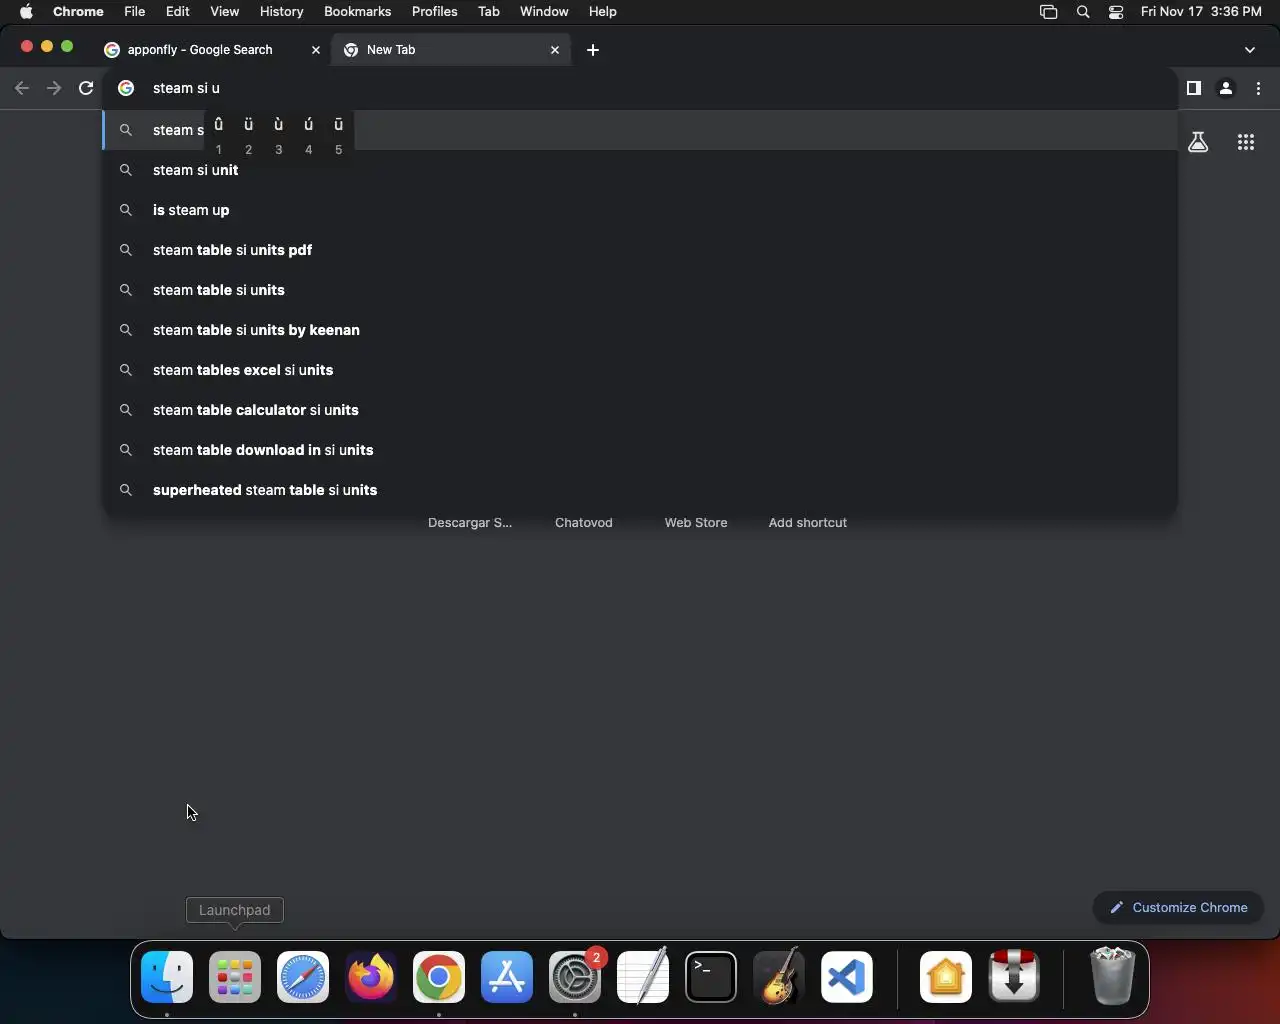Open the downloader app in the dock
Screen dimensions: 1280x1024
[x=1014, y=977]
